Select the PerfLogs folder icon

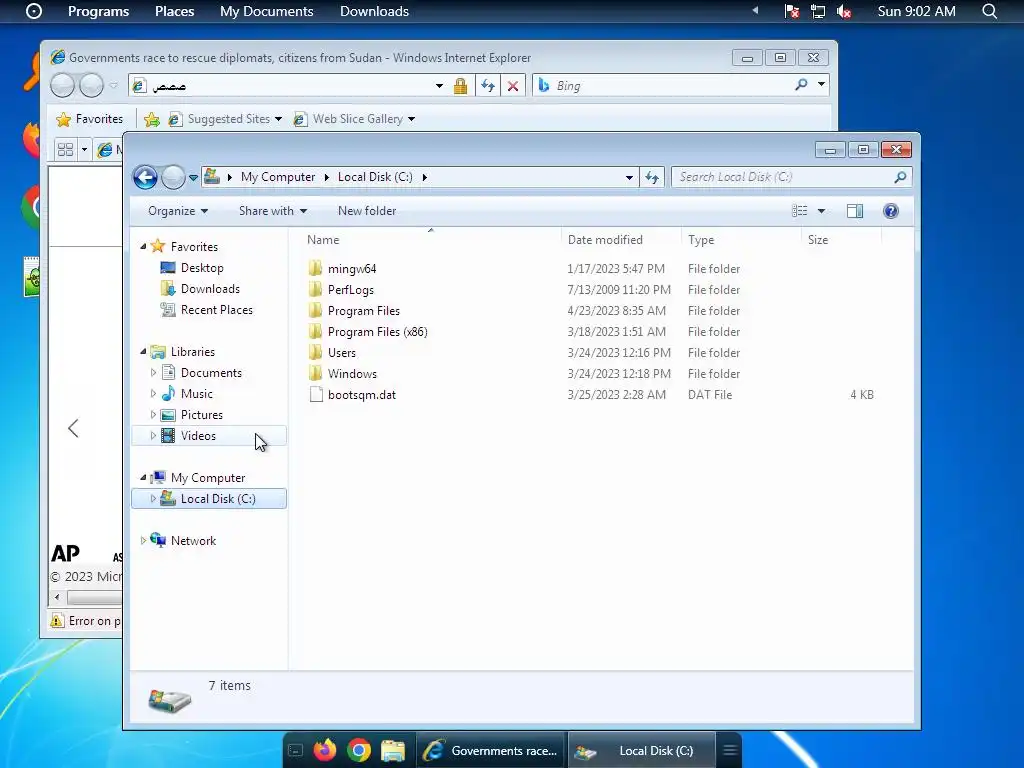(315, 289)
